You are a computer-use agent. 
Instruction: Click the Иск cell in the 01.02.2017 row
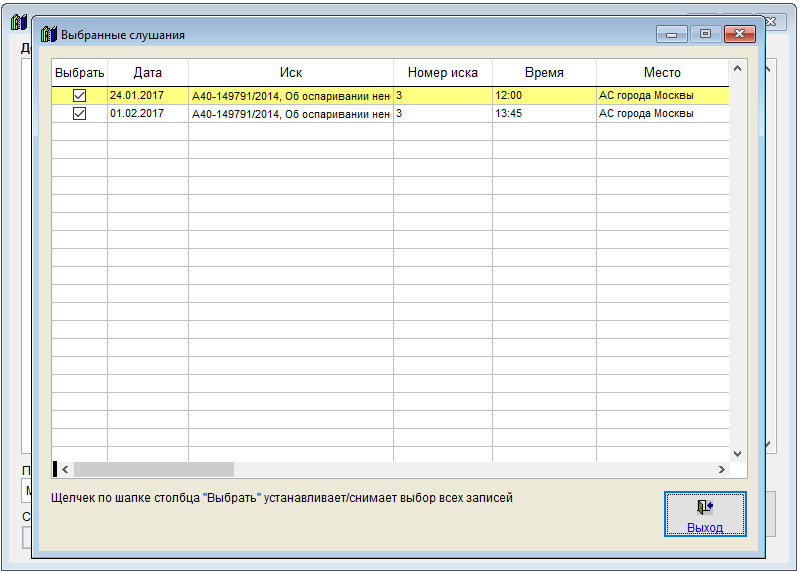tap(291, 113)
